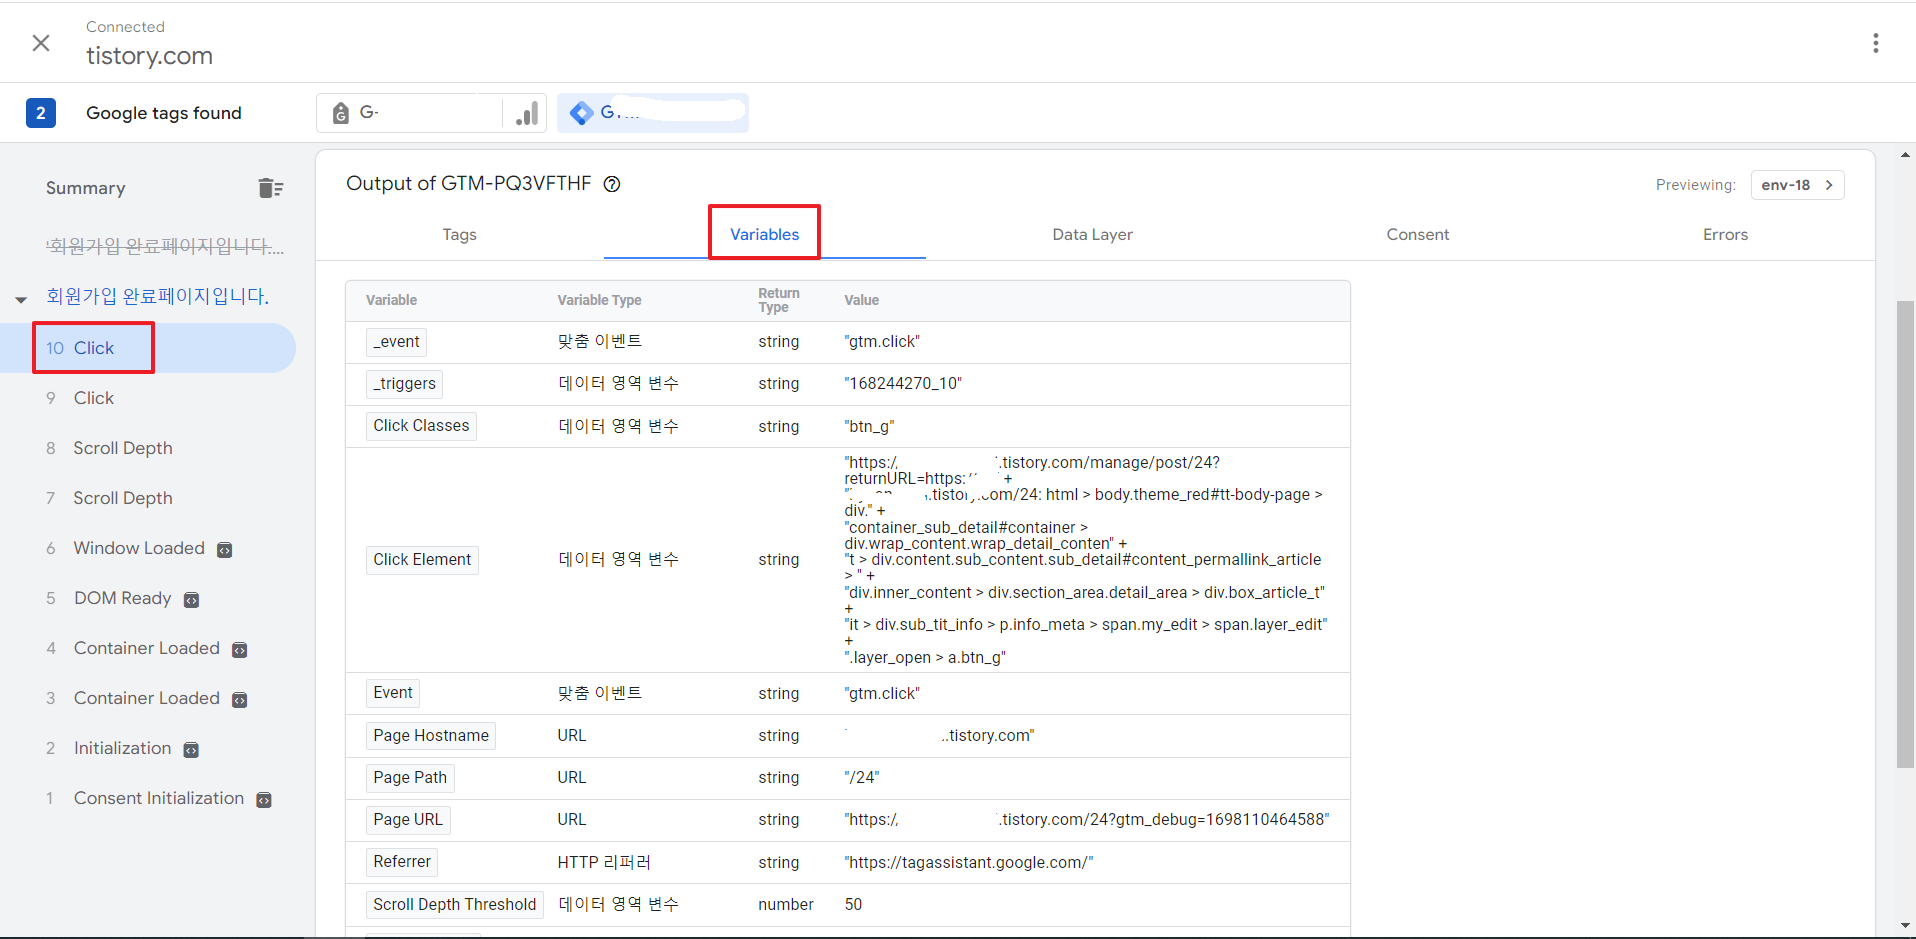Click the vertical scrollbar thumb

click(x=1905, y=534)
